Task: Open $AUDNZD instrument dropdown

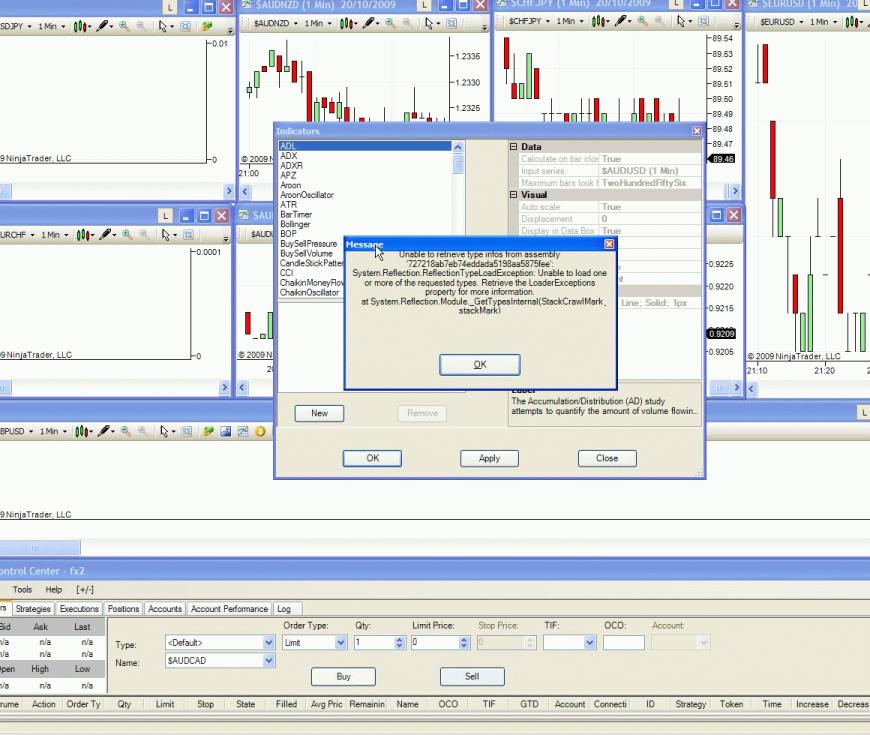Action: pos(295,23)
